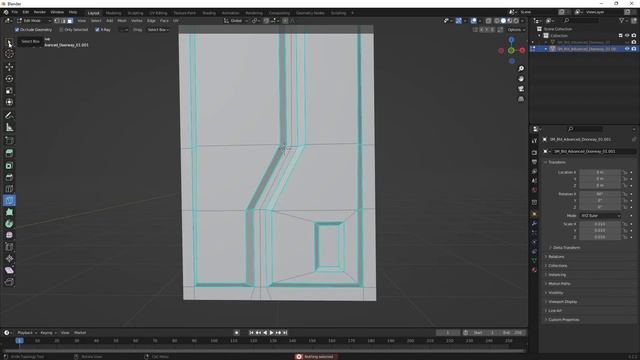Click the Location X value field
The width and height of the screenshot is (640, 360).
click(x=600, y=172)
